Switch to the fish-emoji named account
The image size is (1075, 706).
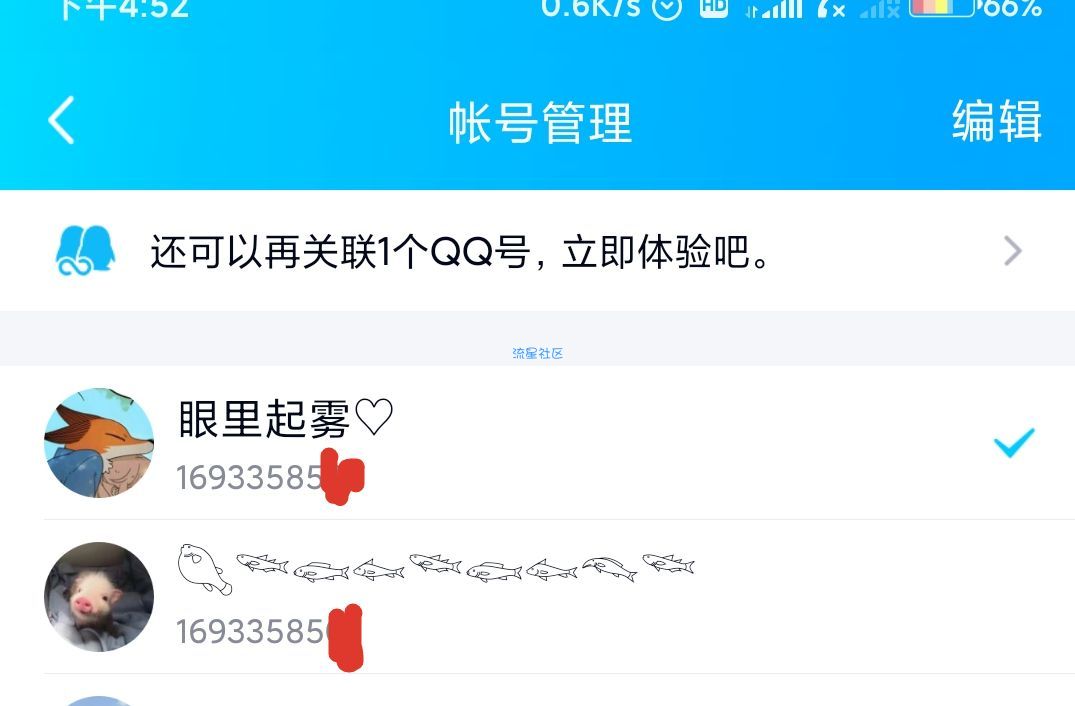[x=538, y=597]
